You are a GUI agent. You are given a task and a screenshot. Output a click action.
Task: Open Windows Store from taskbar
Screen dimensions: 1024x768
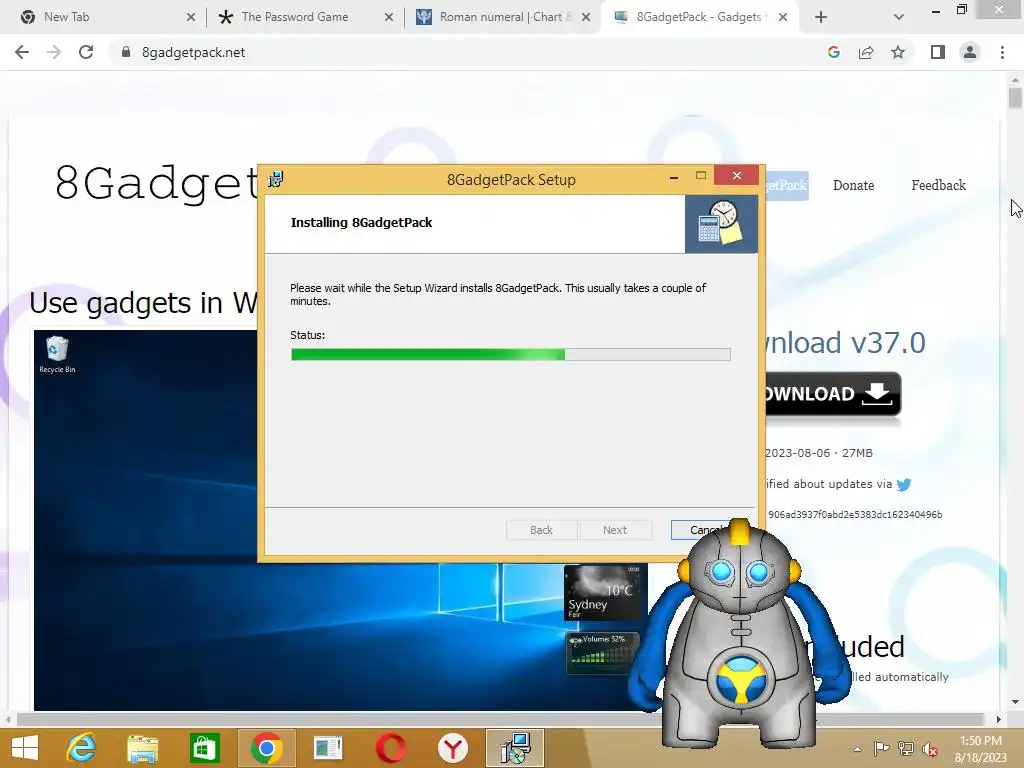(x=204, y=748)
